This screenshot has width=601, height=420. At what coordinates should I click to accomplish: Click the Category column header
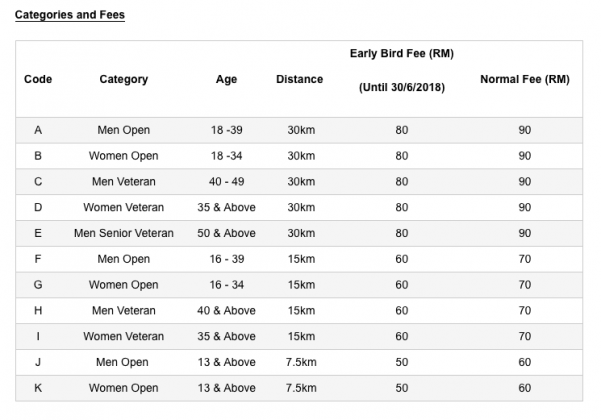[x=124, y=80]
